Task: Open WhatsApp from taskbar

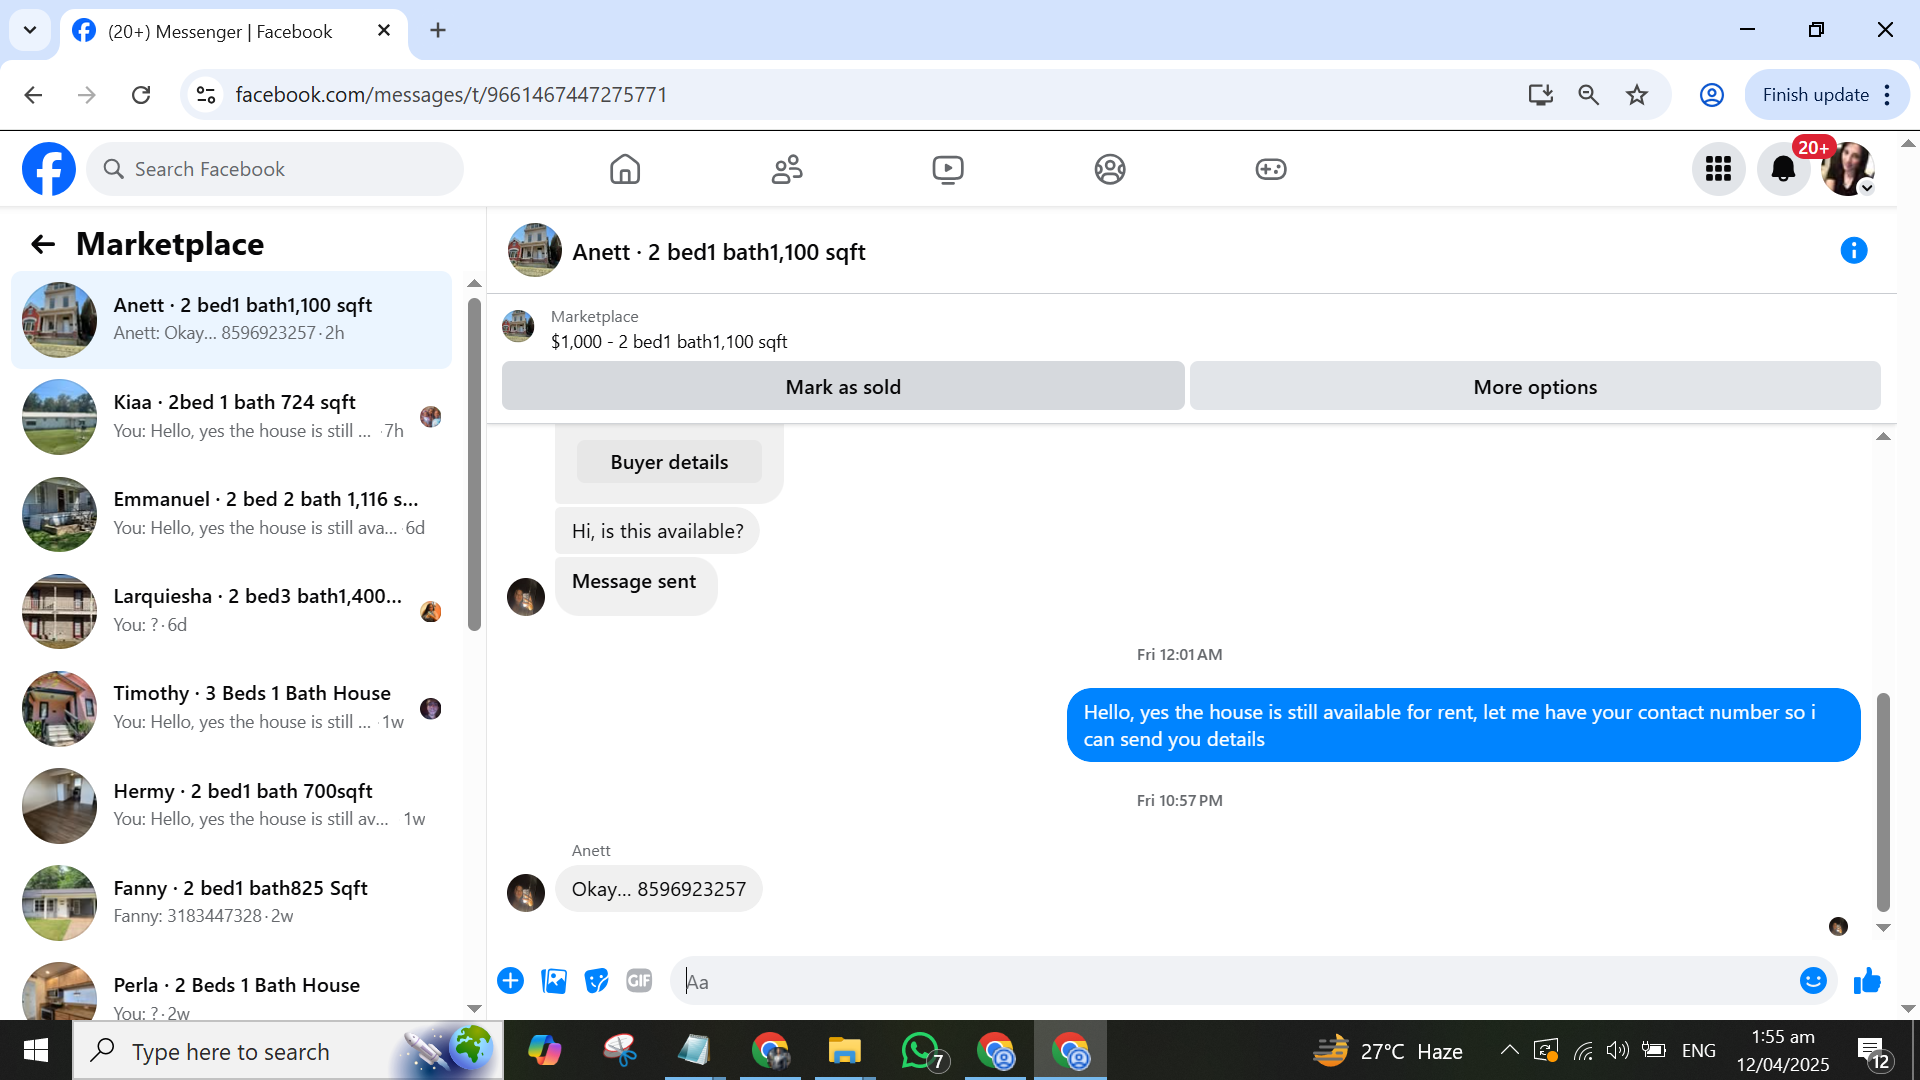Action: [922, 1051]
